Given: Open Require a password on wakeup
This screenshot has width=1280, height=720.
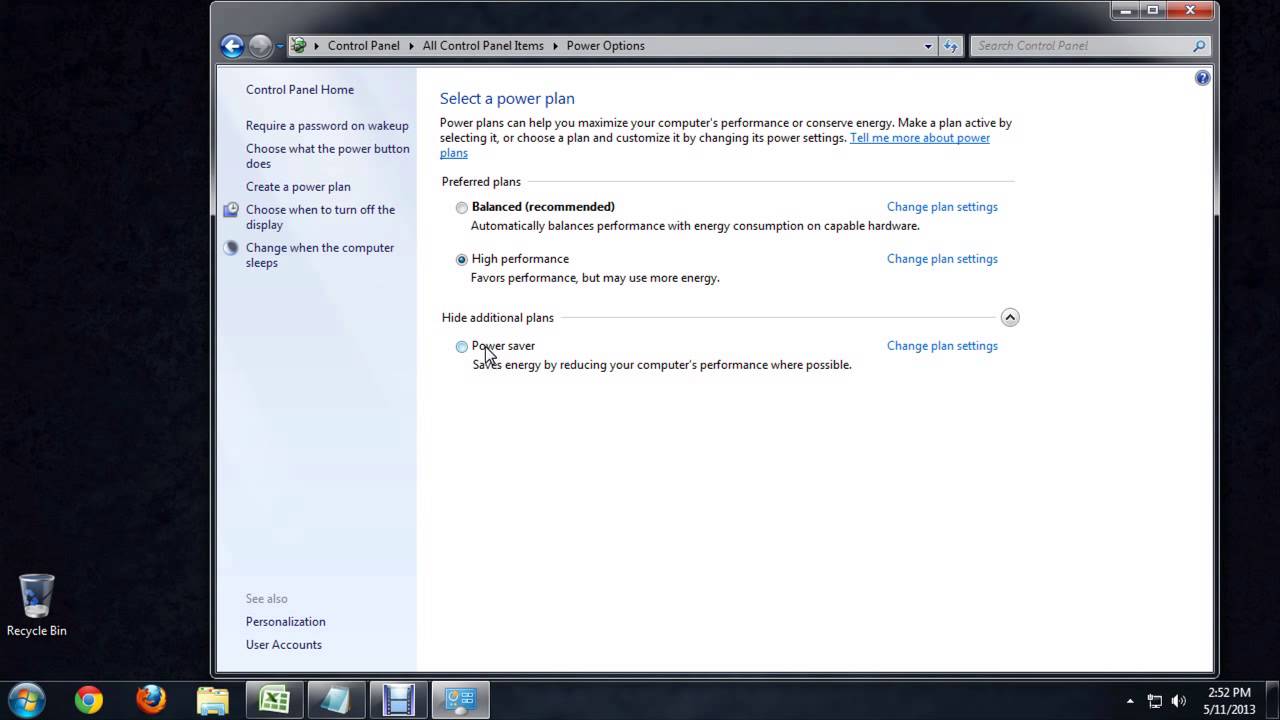Looking at the screenshot, I should pyautogui.click(x=327, y=126).
